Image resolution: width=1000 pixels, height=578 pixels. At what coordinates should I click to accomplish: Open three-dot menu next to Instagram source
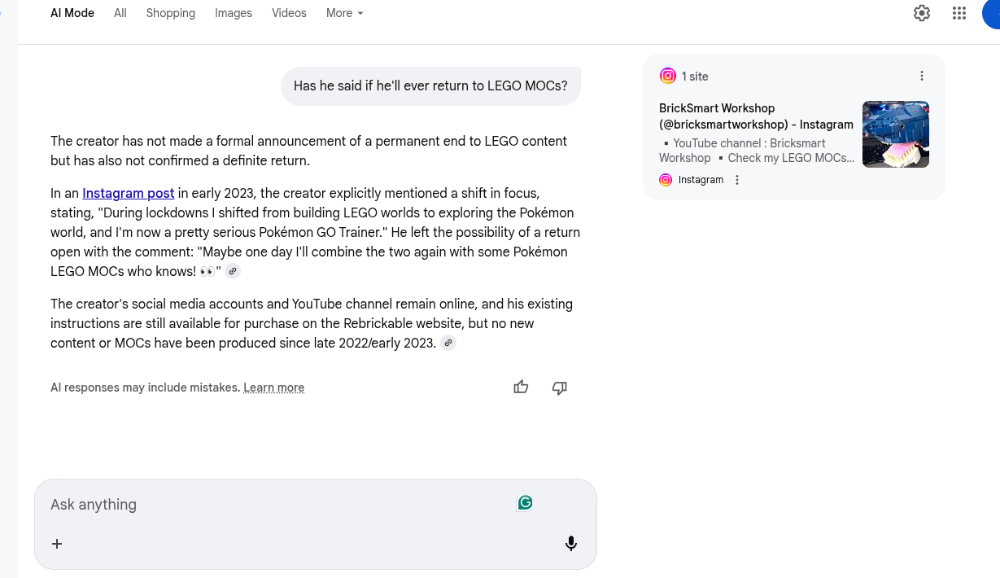737,180
